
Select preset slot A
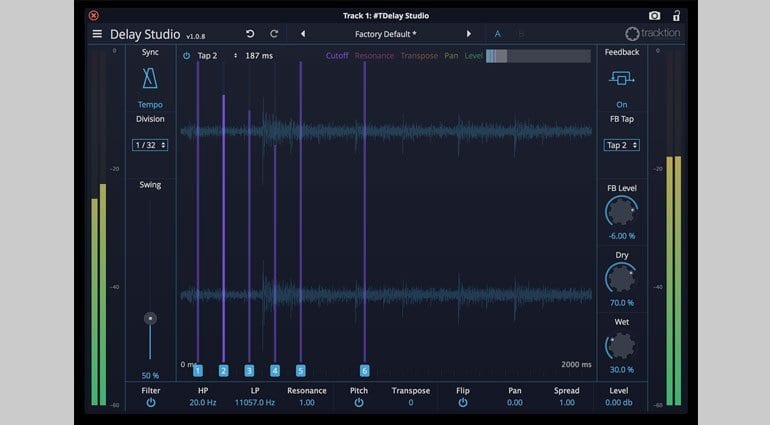click(497, 34)
